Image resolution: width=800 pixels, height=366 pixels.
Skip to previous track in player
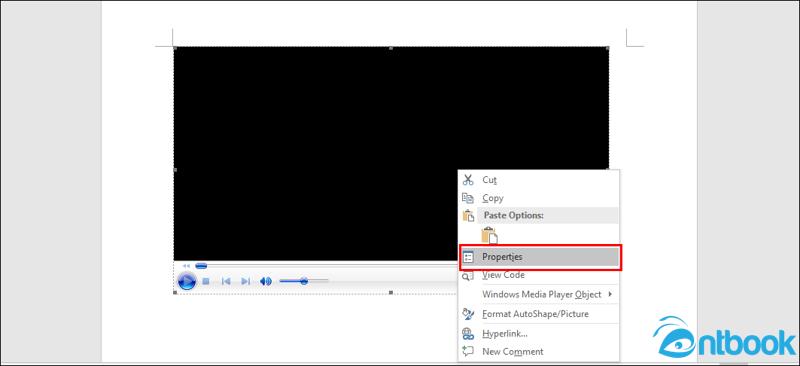[x=226, y=281]
